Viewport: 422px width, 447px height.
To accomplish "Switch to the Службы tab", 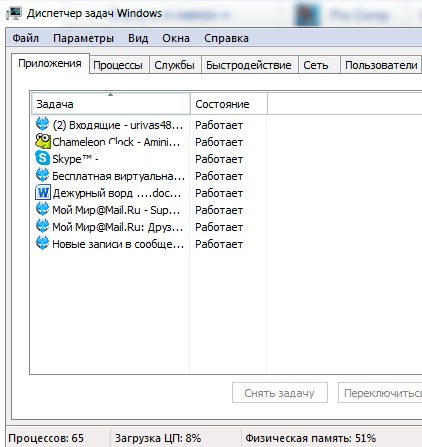I will point(175,65).
